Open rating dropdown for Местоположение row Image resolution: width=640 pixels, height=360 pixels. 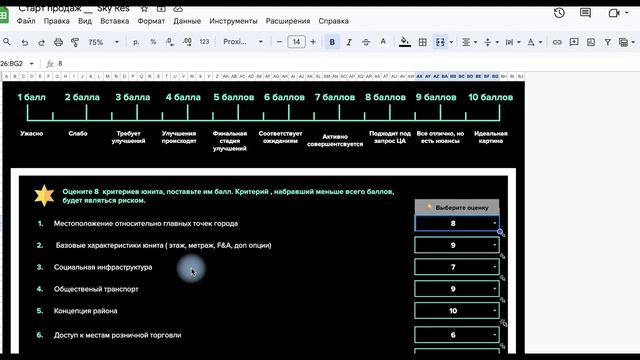[x=495, y=223]
